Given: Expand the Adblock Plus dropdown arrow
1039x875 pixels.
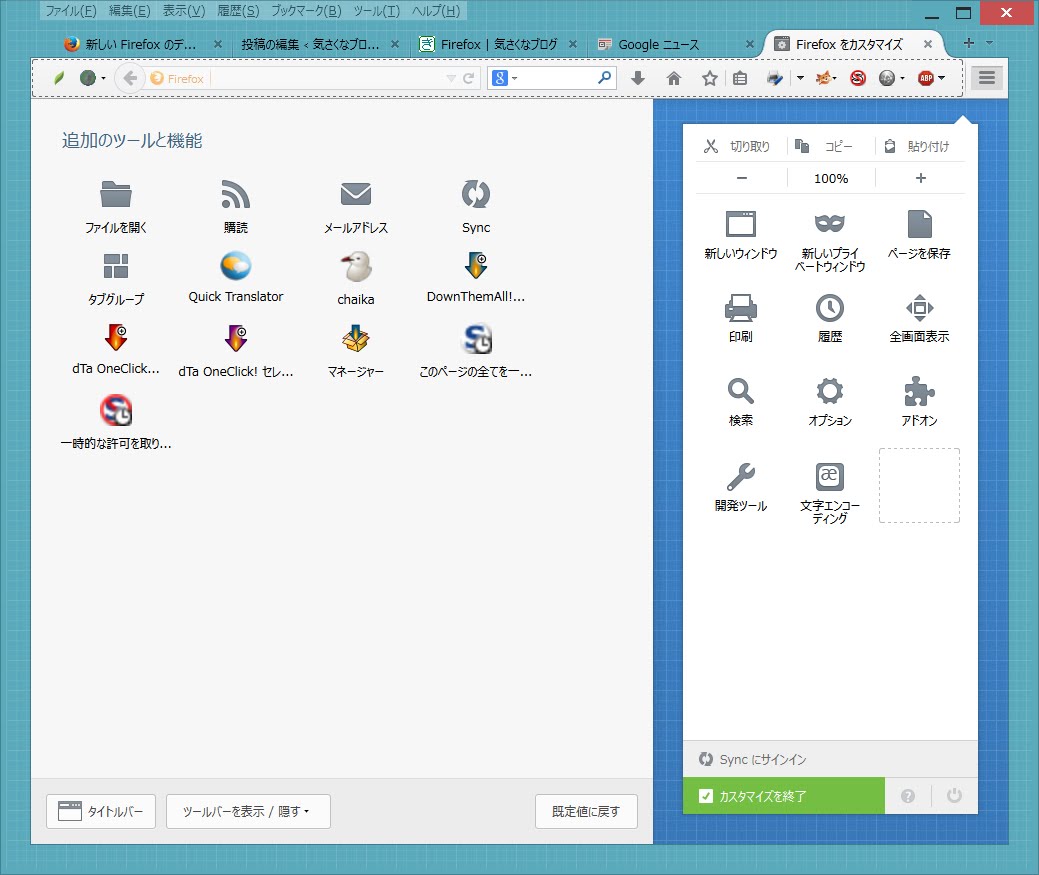Looking at the screenshot, I should (942, 78).
